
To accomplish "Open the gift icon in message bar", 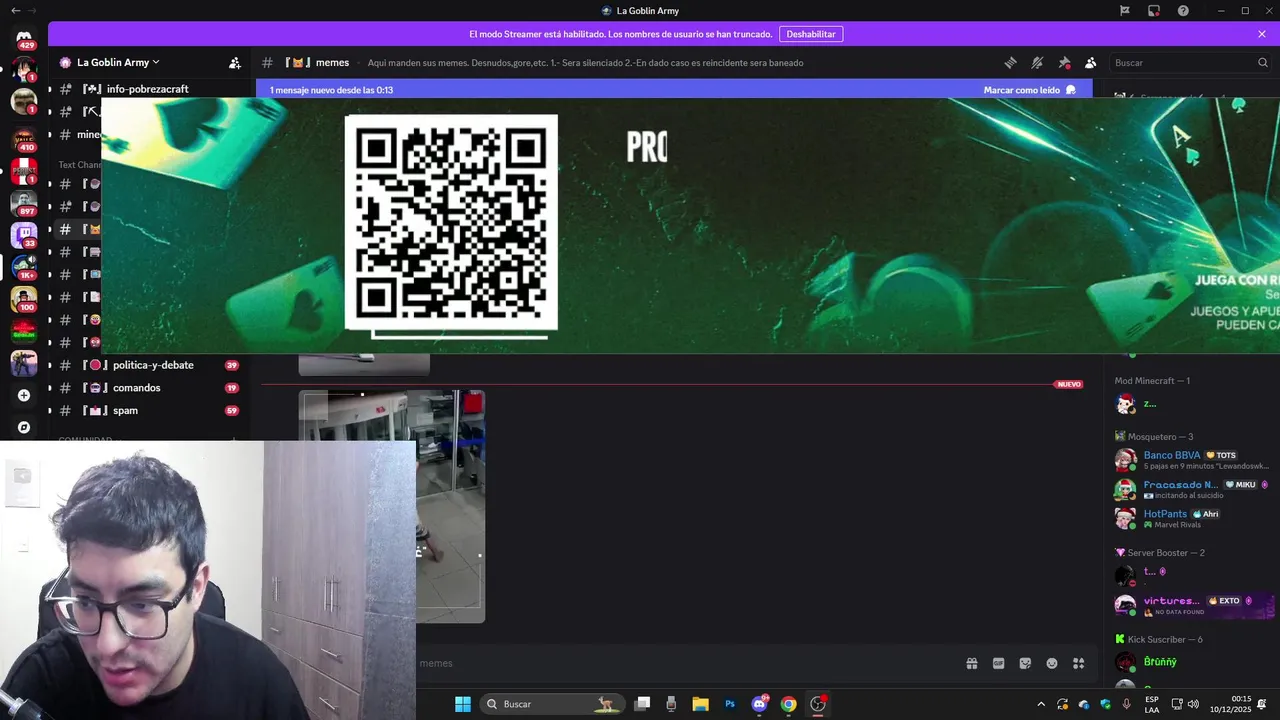I will [x=971, y=663].
